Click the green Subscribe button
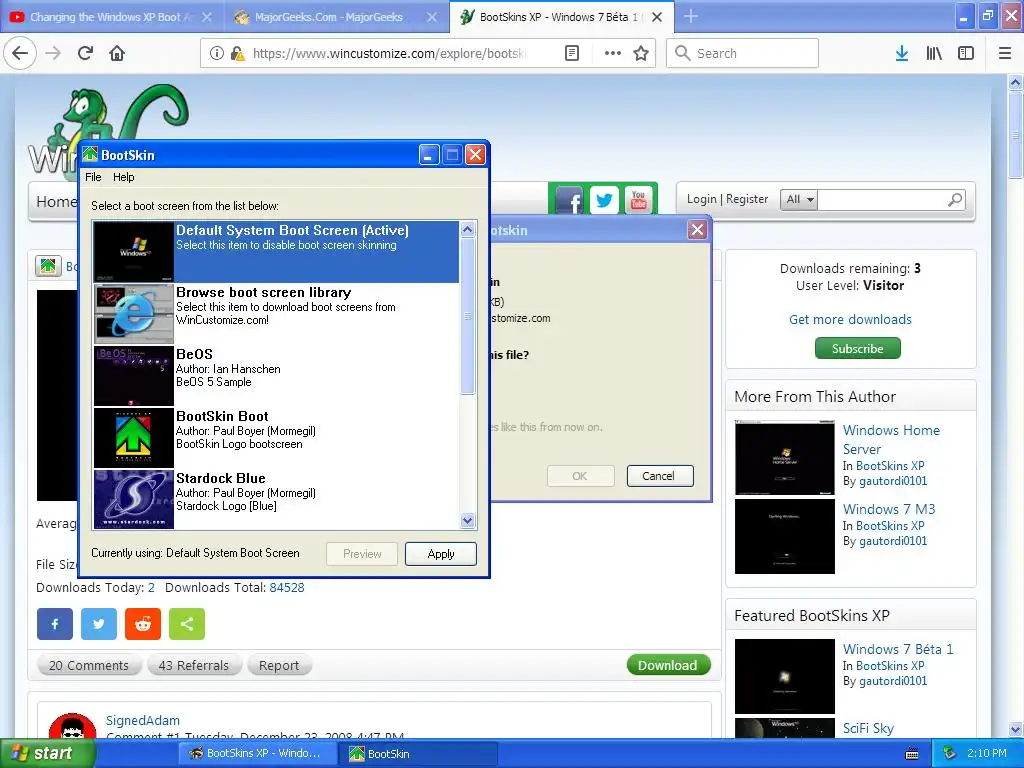The image size is (1024, 768). pyautogui.click(x=857, y=349)
